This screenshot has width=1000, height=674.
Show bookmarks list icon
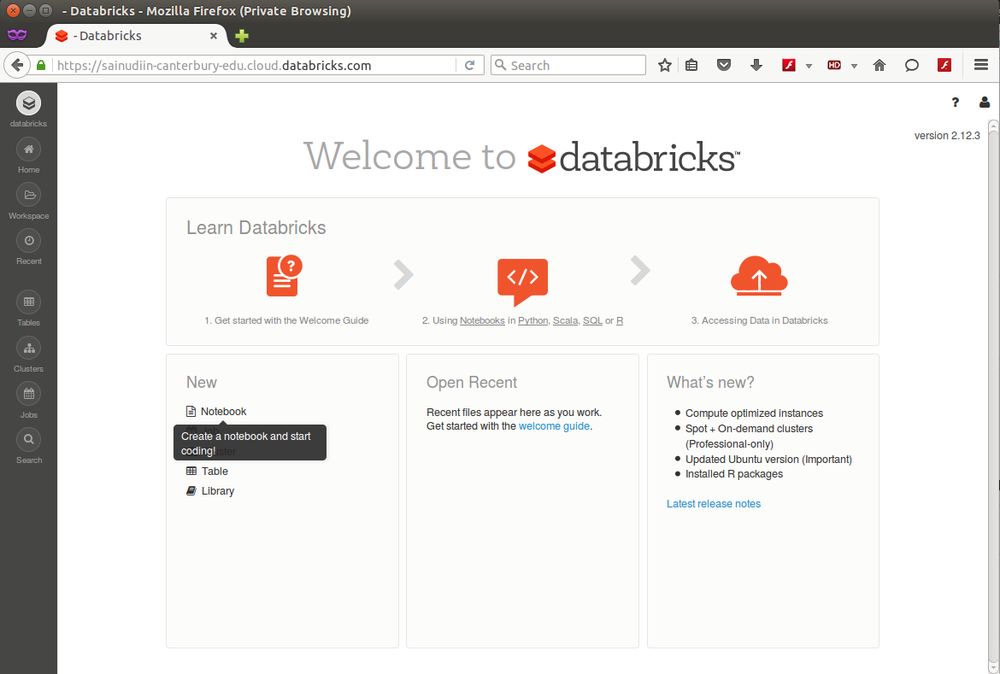point(692,65)
